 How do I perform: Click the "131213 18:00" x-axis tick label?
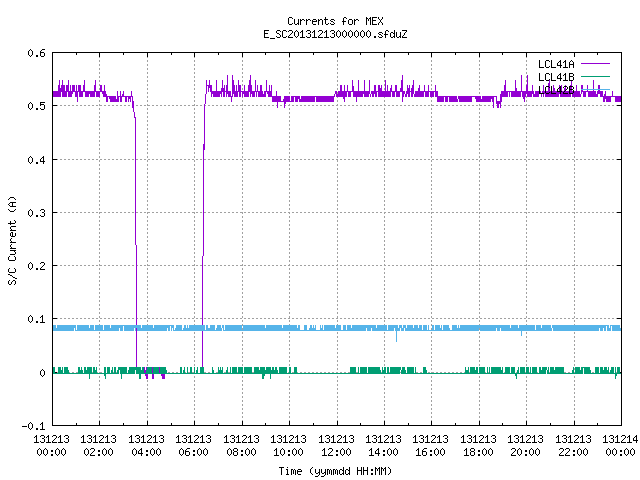coord(478,445)
